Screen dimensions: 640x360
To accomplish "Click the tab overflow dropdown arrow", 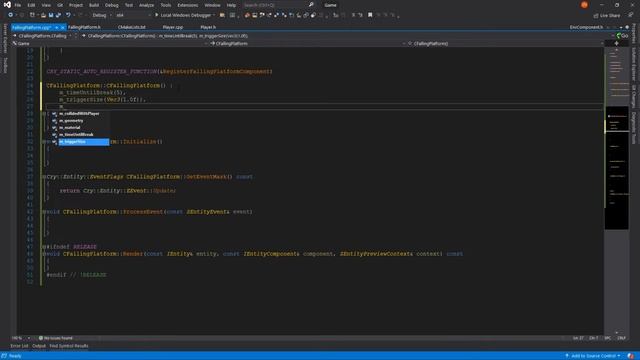I will point(621,27).
